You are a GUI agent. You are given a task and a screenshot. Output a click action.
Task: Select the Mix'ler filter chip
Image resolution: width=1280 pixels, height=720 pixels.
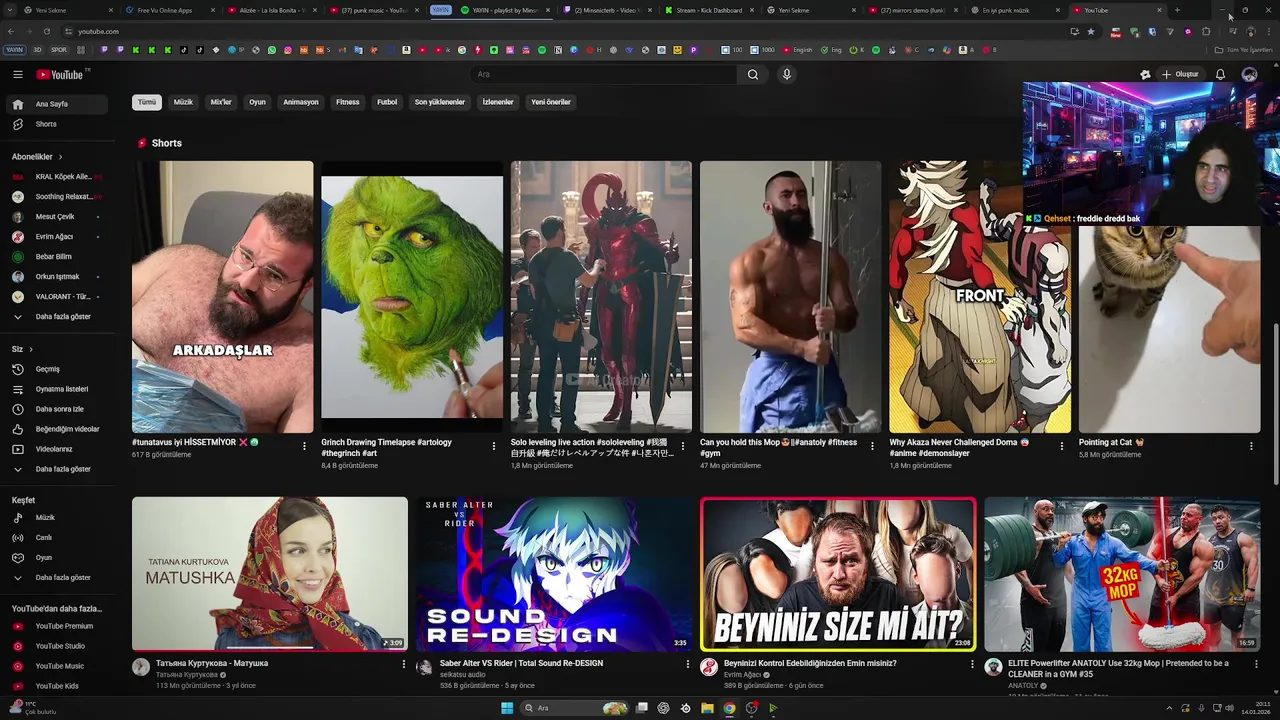point(221,102)
